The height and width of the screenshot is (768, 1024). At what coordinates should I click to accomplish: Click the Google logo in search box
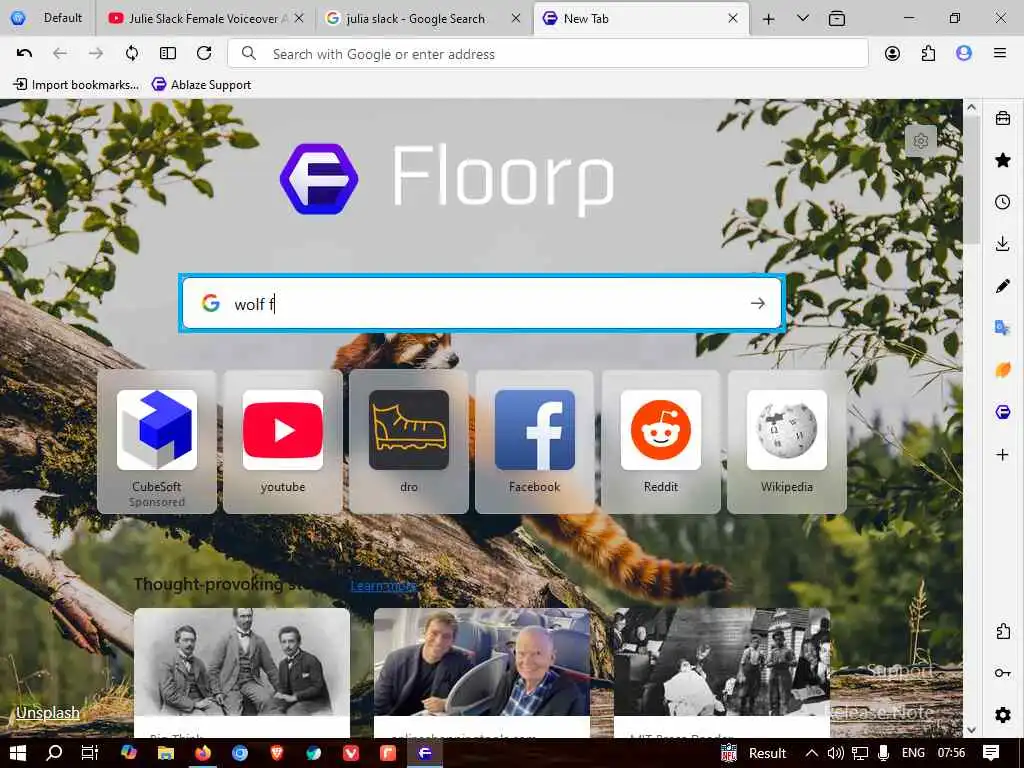(x=210, y=303)
